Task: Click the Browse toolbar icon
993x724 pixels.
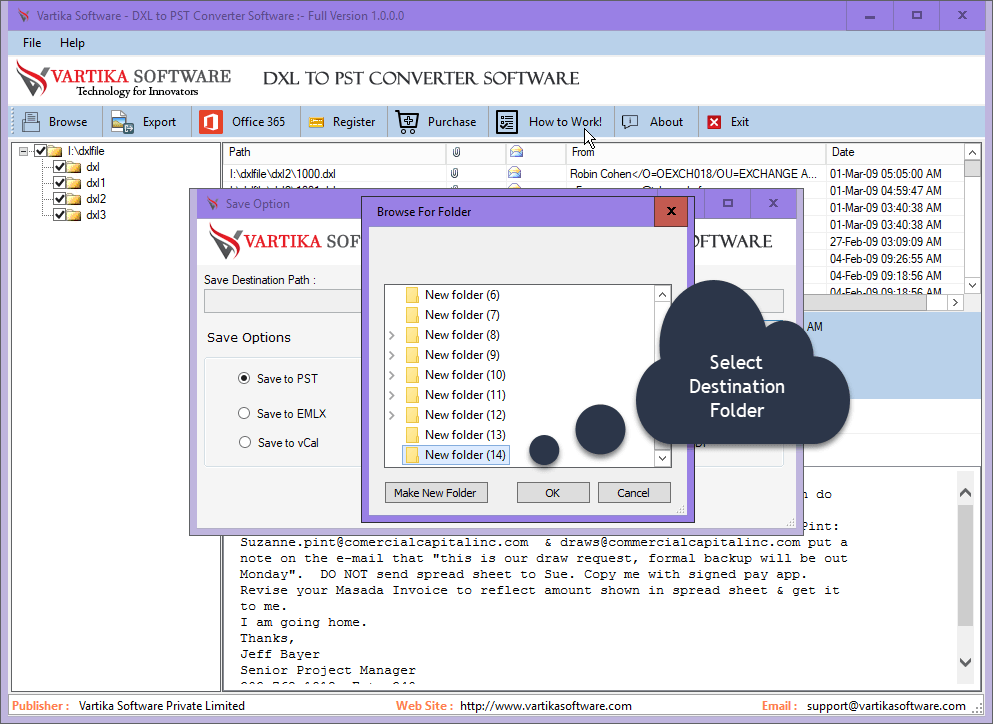Action: (30, 122)
